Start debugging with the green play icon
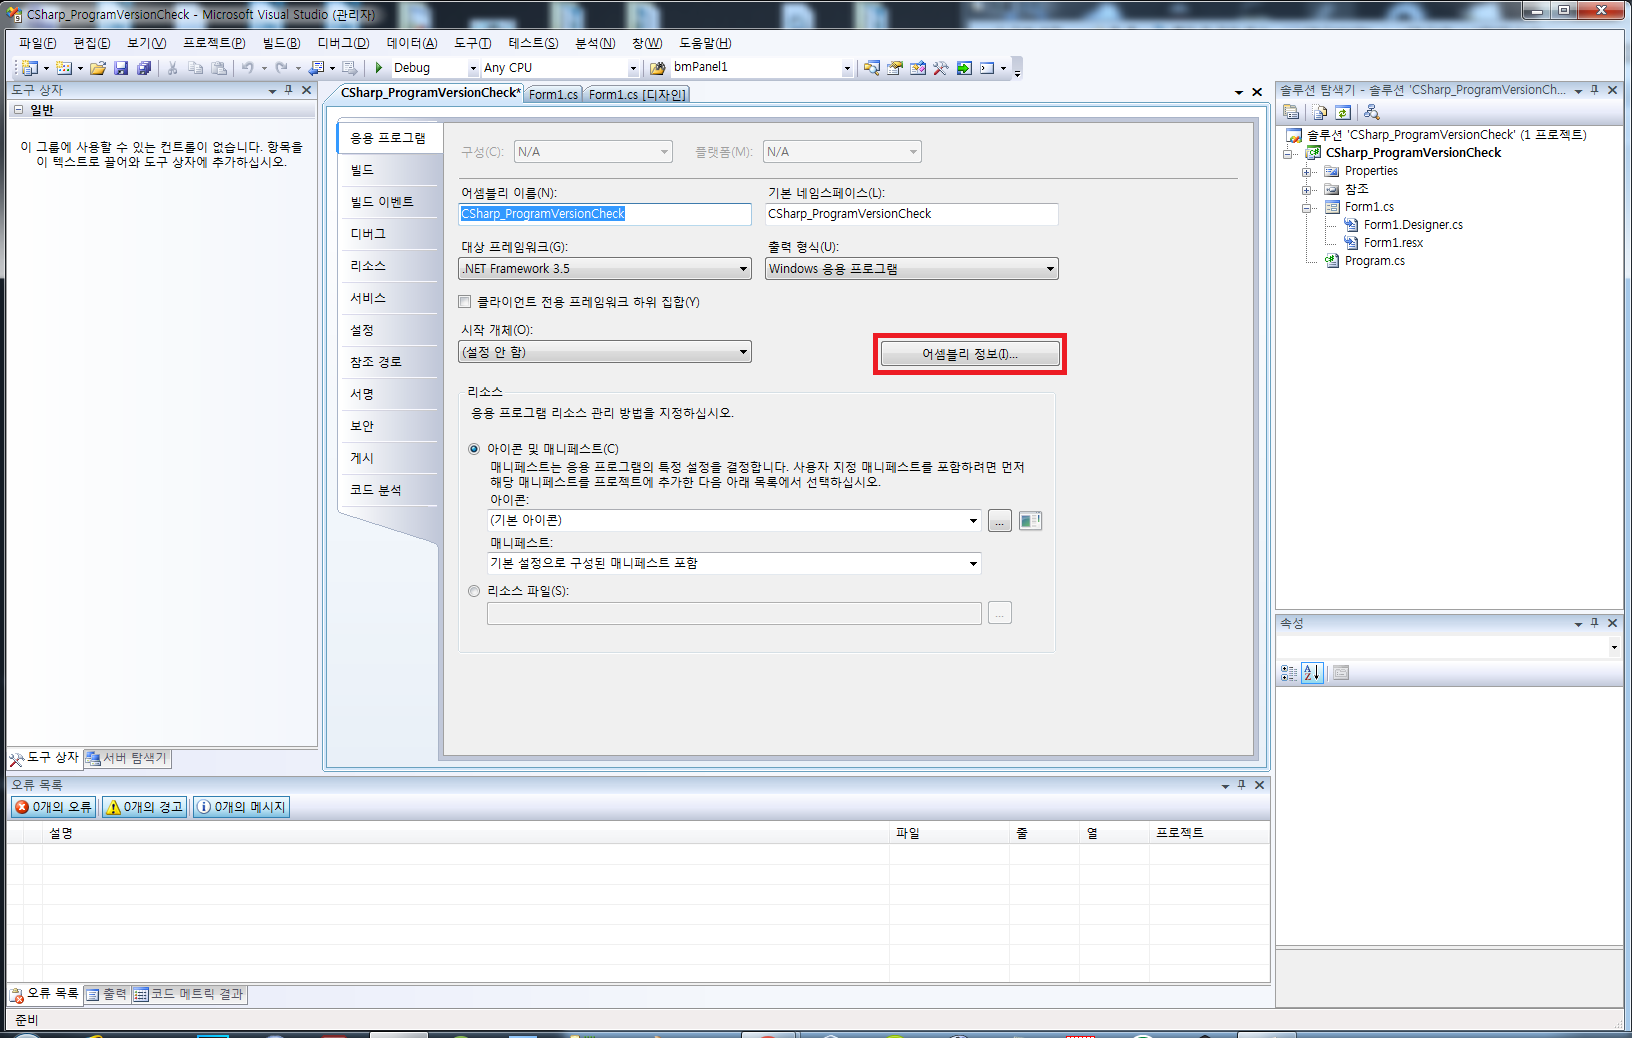This screenshot has width=1632, height=1038. 379,68
